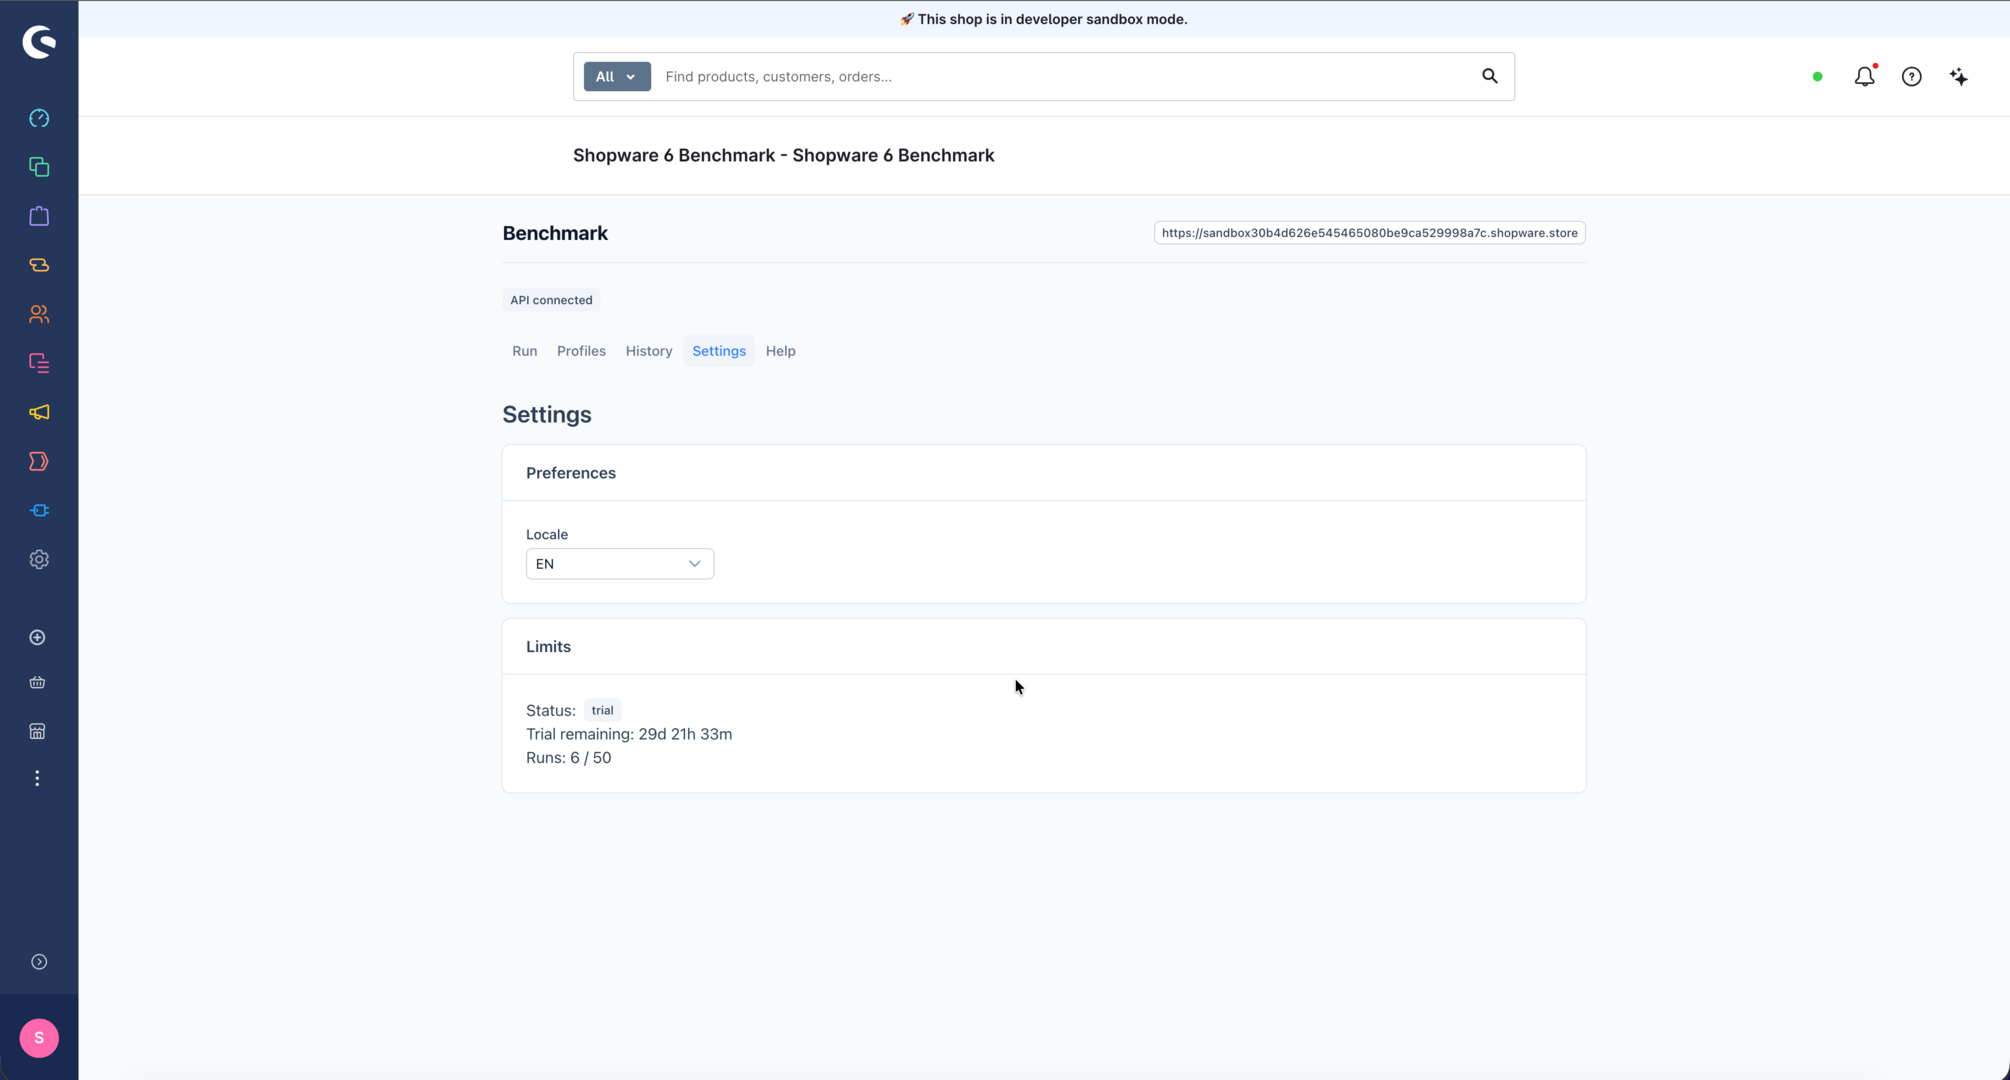
Task: Click the sandbox shopware.store URL
Action: [1369, 233]
